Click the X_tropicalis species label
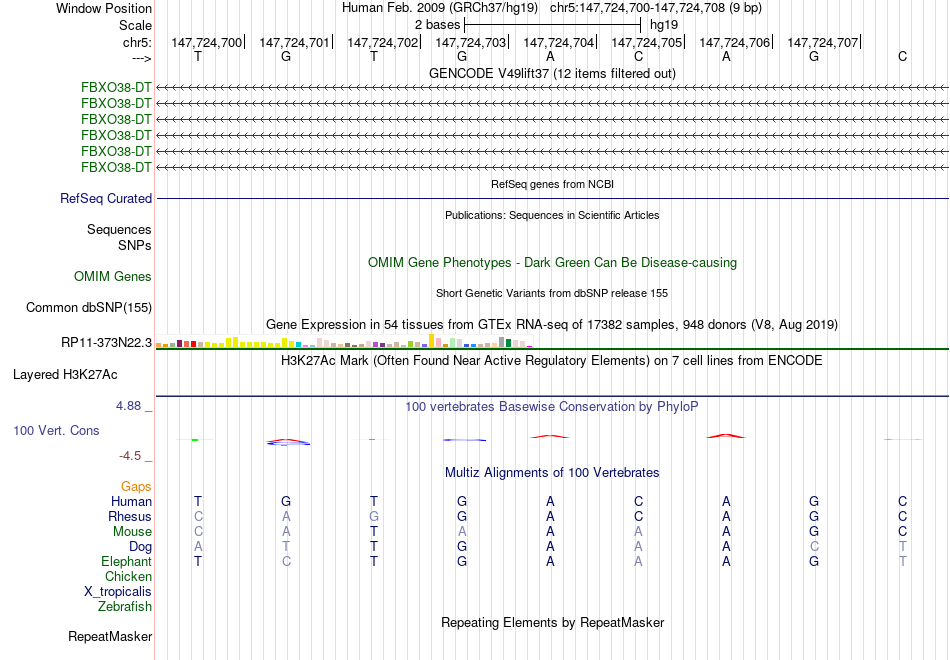Viewport: 950px width, 660px height. pos(118,592)
